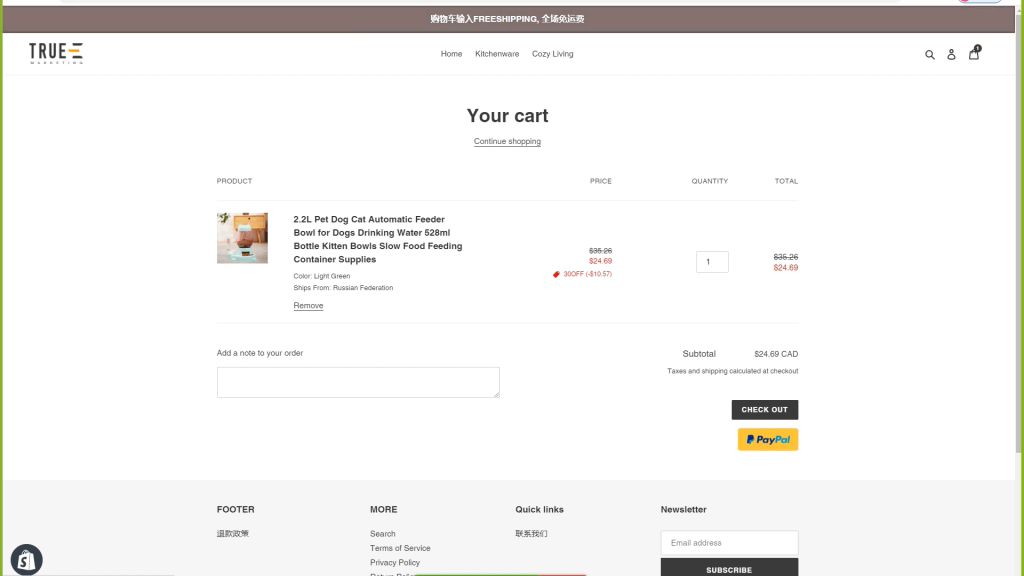This screenshot has width=1024, height=576.
Task: Open the Cozy Living navigation item
Action: pos(552,54)
